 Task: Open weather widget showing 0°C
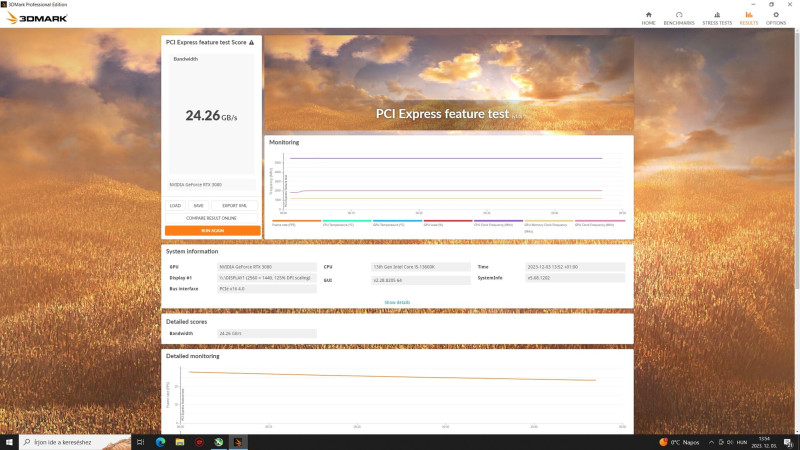pyautogui.click(x=679, y=442)
